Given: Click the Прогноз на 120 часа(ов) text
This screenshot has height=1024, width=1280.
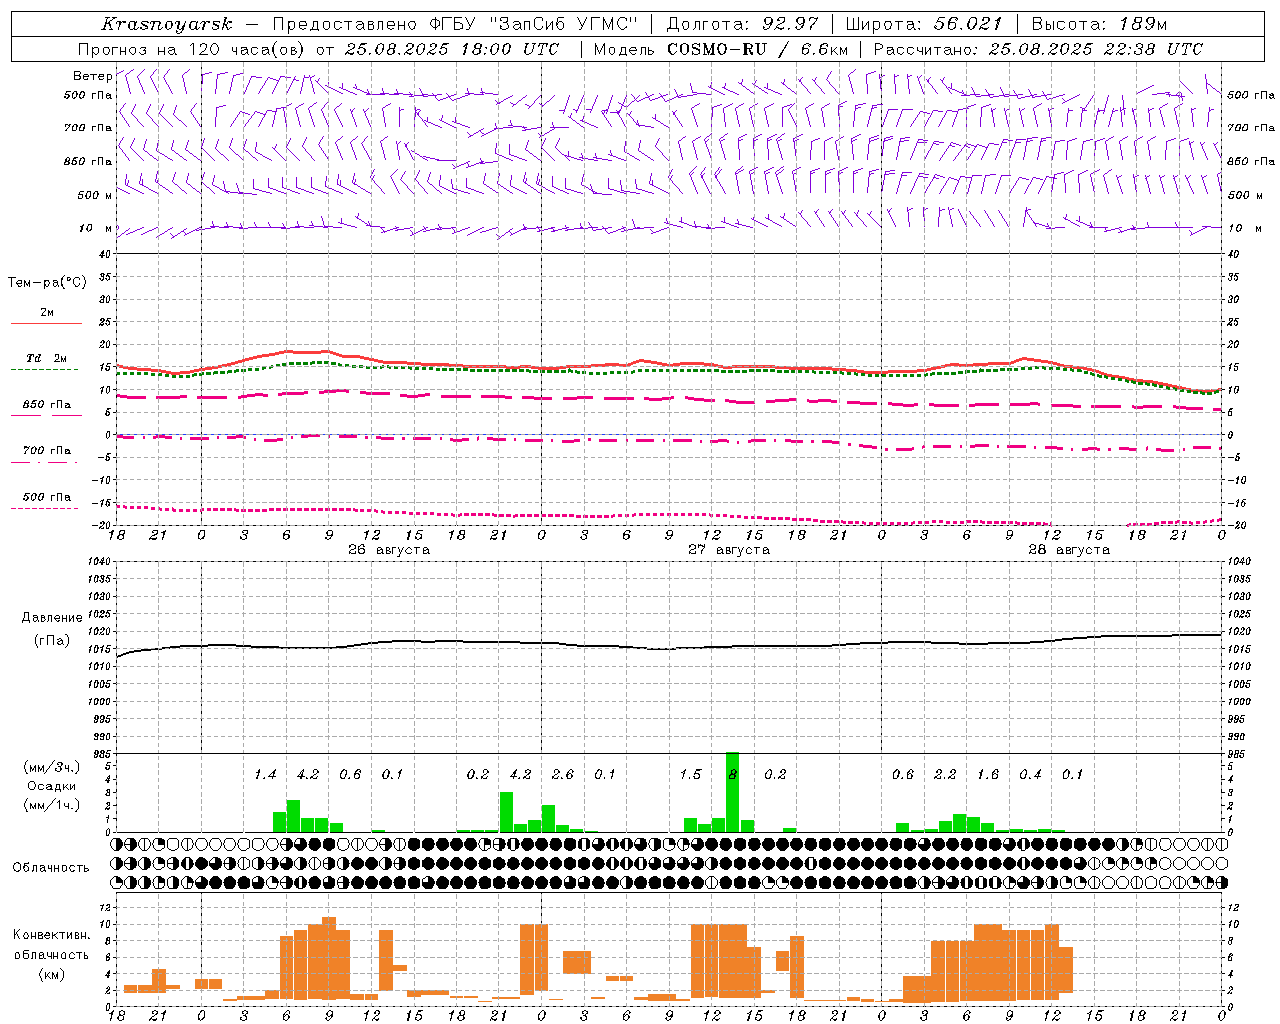Looking at the screenshot, I should pos(192,49).
